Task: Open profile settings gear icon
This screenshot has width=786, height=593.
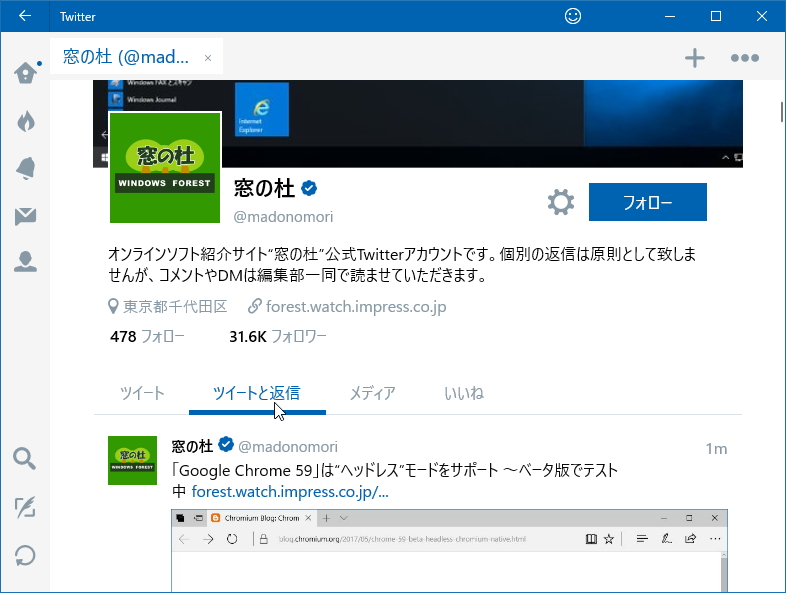Action: click(561, 203)
